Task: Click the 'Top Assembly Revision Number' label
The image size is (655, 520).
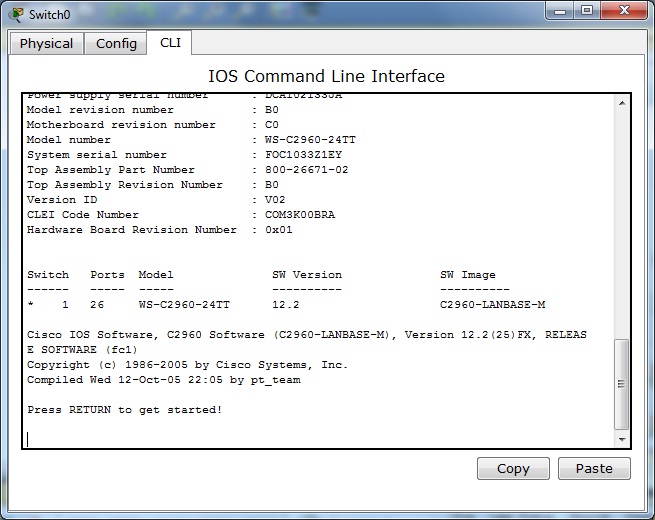Action: point(124,185)
